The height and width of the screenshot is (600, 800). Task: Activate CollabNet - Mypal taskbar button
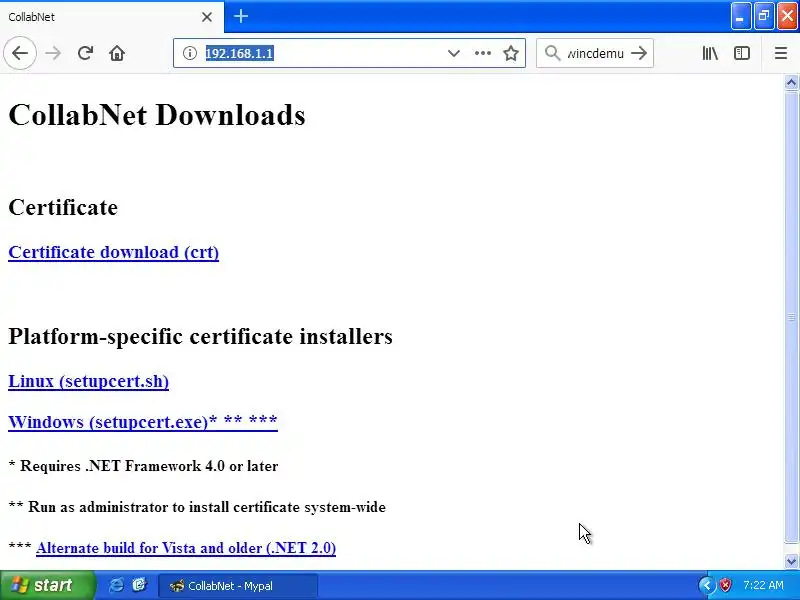coord(238,586)
